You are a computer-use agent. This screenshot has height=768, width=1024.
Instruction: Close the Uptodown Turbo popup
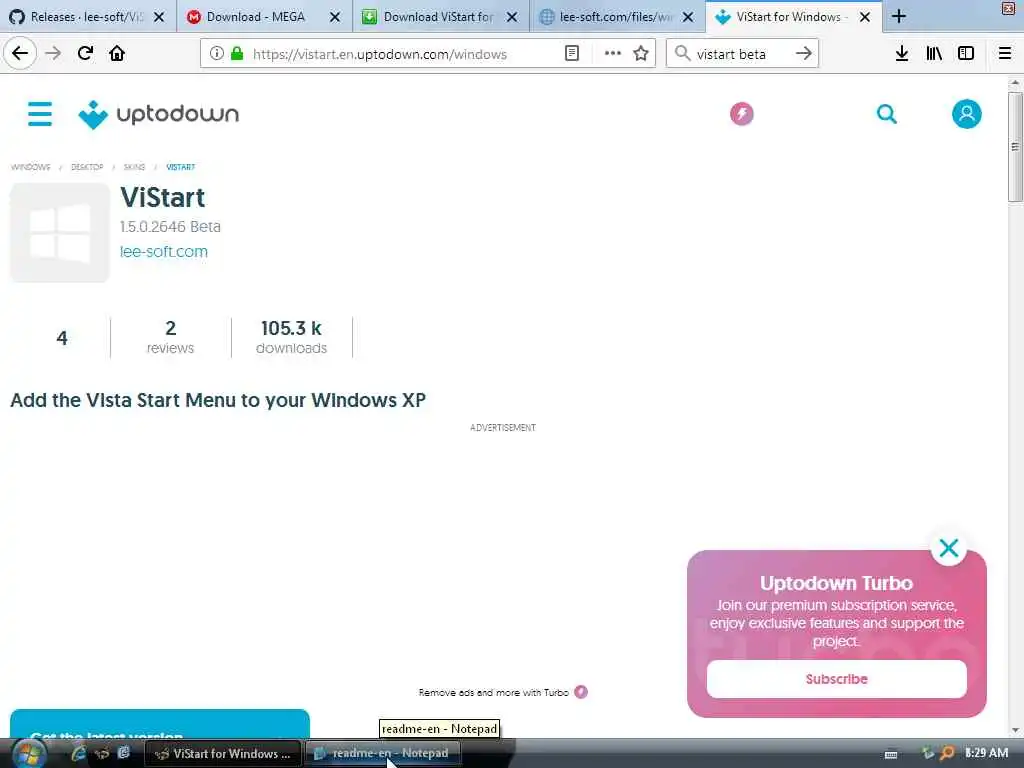pos(948,548)
